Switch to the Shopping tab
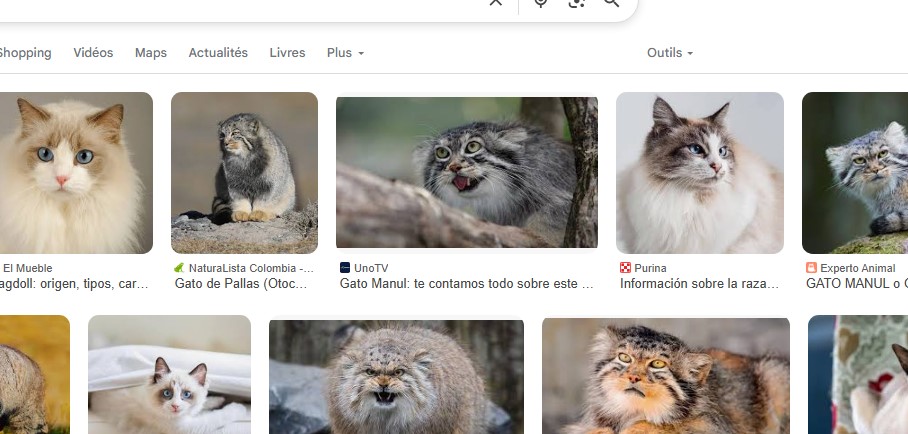 (x=25, y=53)
